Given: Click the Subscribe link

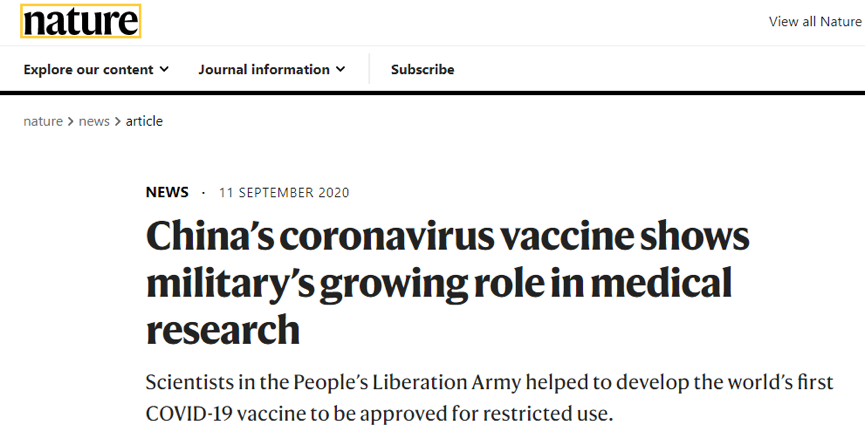Looking at the screenshot, I should coord(423,69).
